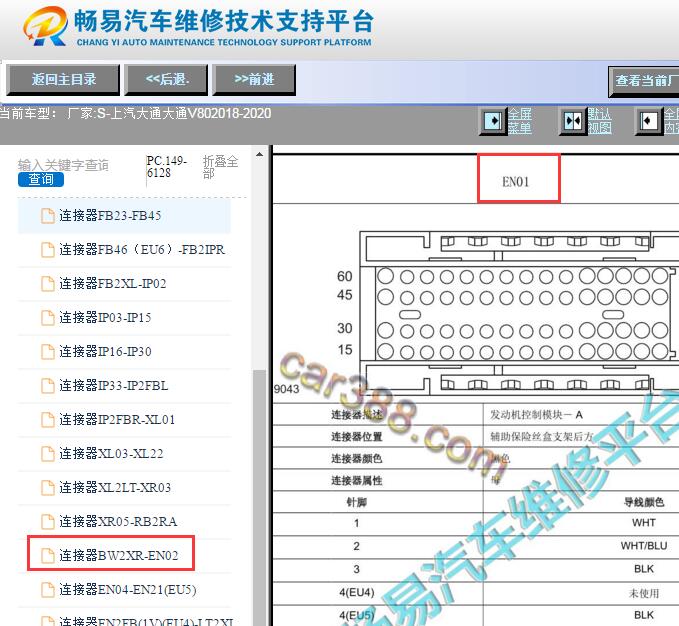Click the PC.149-6128 text label
This screenshot has height=626, width=679.
coord(166,167)
